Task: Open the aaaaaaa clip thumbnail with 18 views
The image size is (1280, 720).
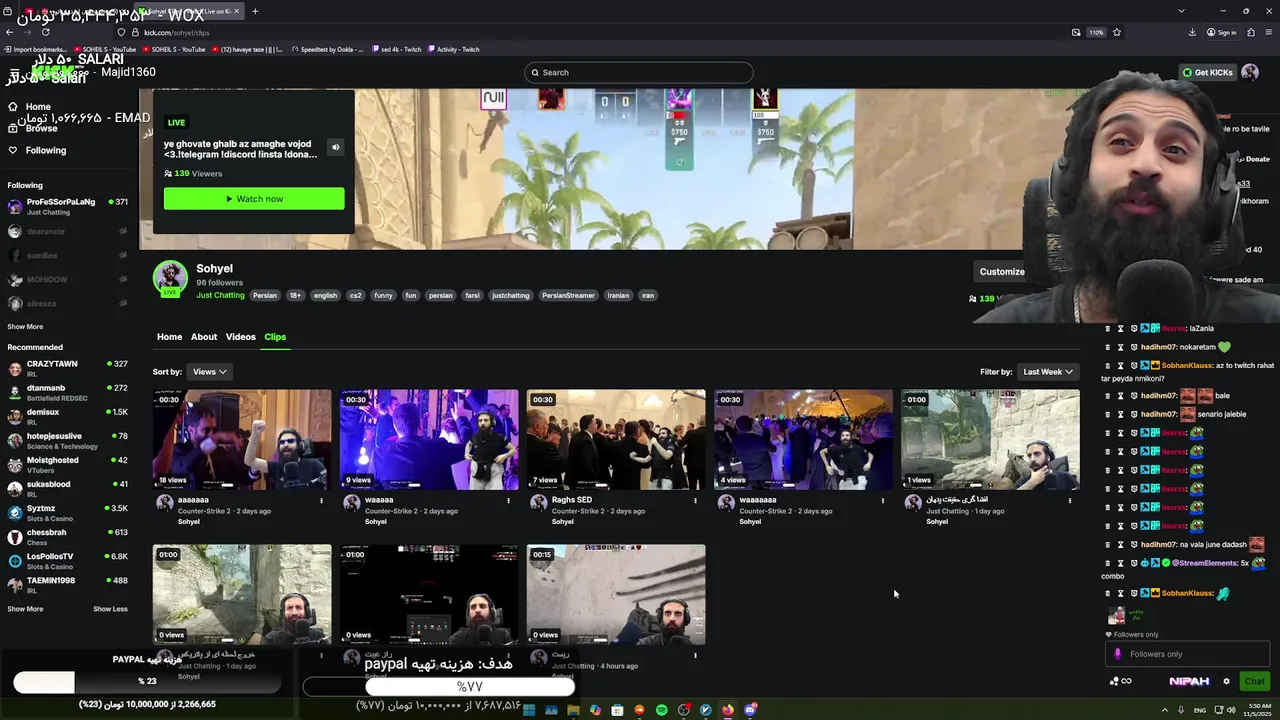Action: tap(242, 440)
